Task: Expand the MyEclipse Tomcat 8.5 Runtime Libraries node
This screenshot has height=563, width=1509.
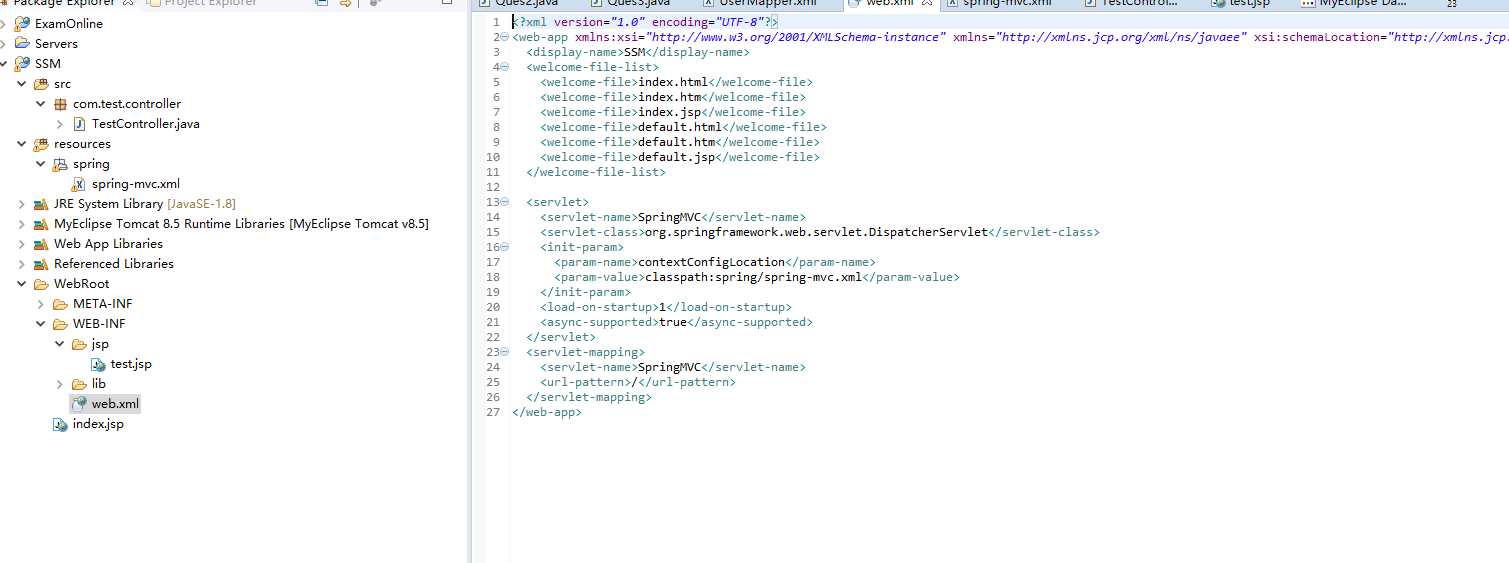Action: (x=22, y=223)
